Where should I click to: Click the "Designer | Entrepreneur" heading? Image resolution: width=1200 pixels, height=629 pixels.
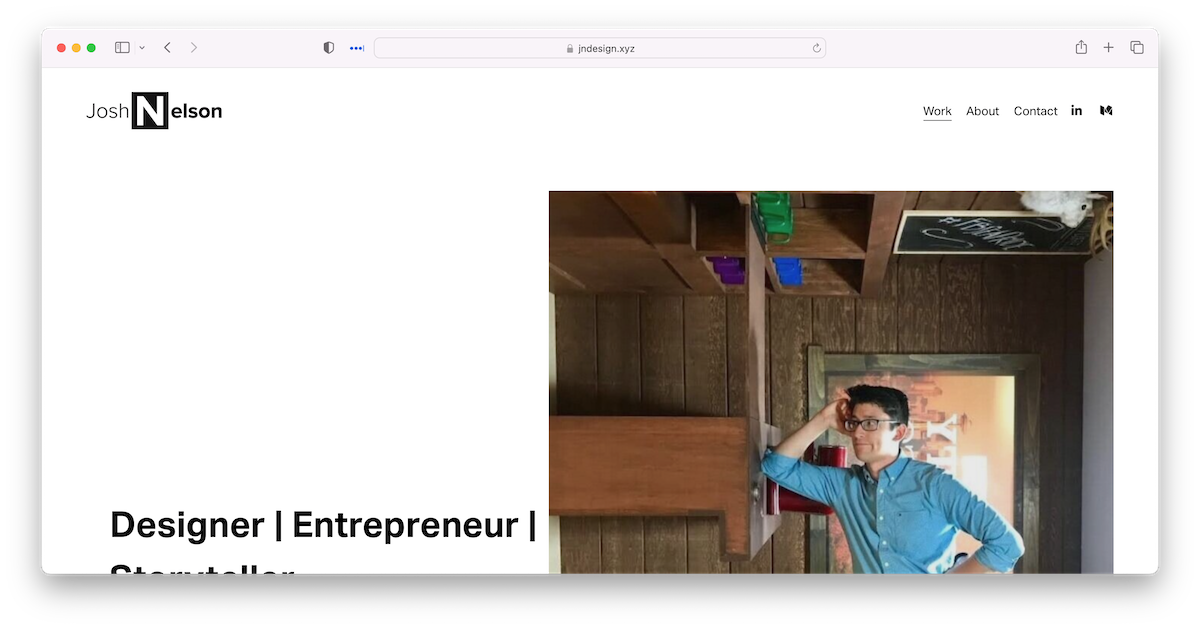click(322, 525)
